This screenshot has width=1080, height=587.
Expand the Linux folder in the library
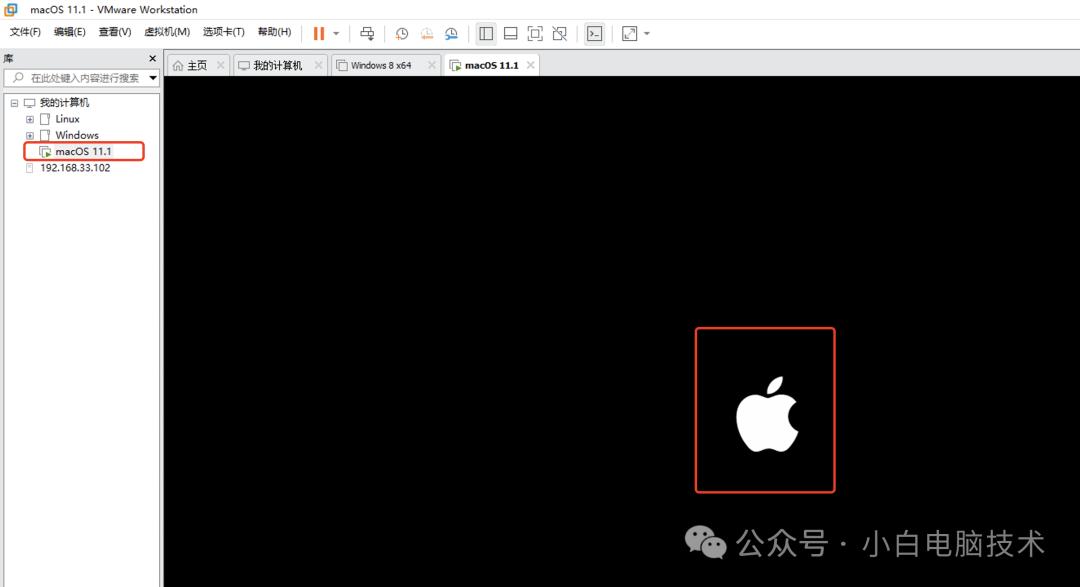[x=30, y=118]
